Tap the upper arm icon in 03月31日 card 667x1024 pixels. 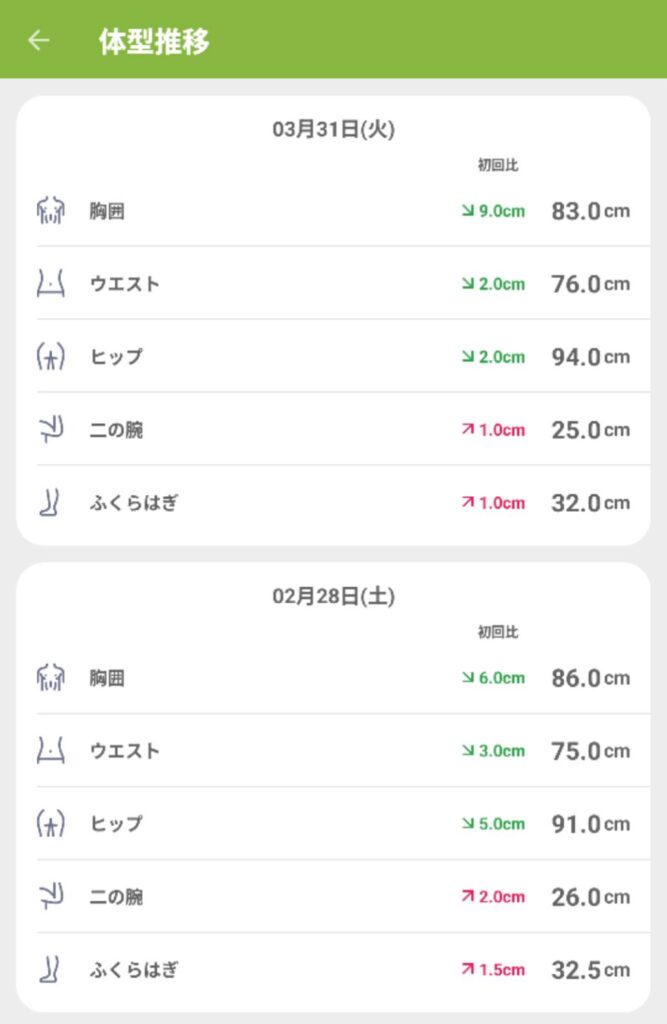click(x=50, y=430)
